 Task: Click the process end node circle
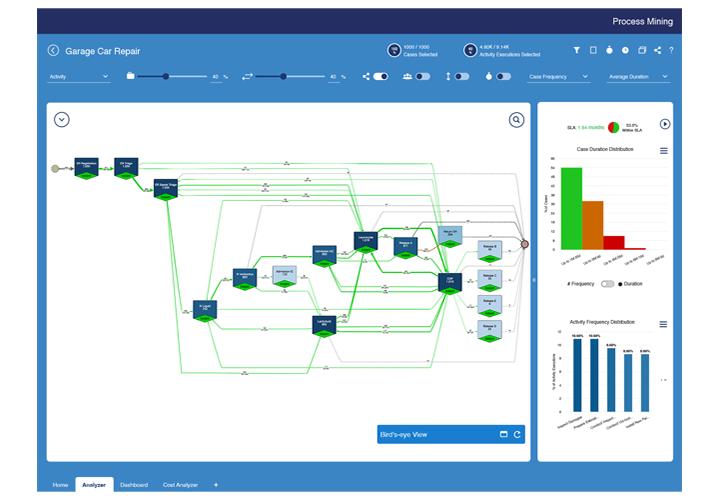click(525, 244)
